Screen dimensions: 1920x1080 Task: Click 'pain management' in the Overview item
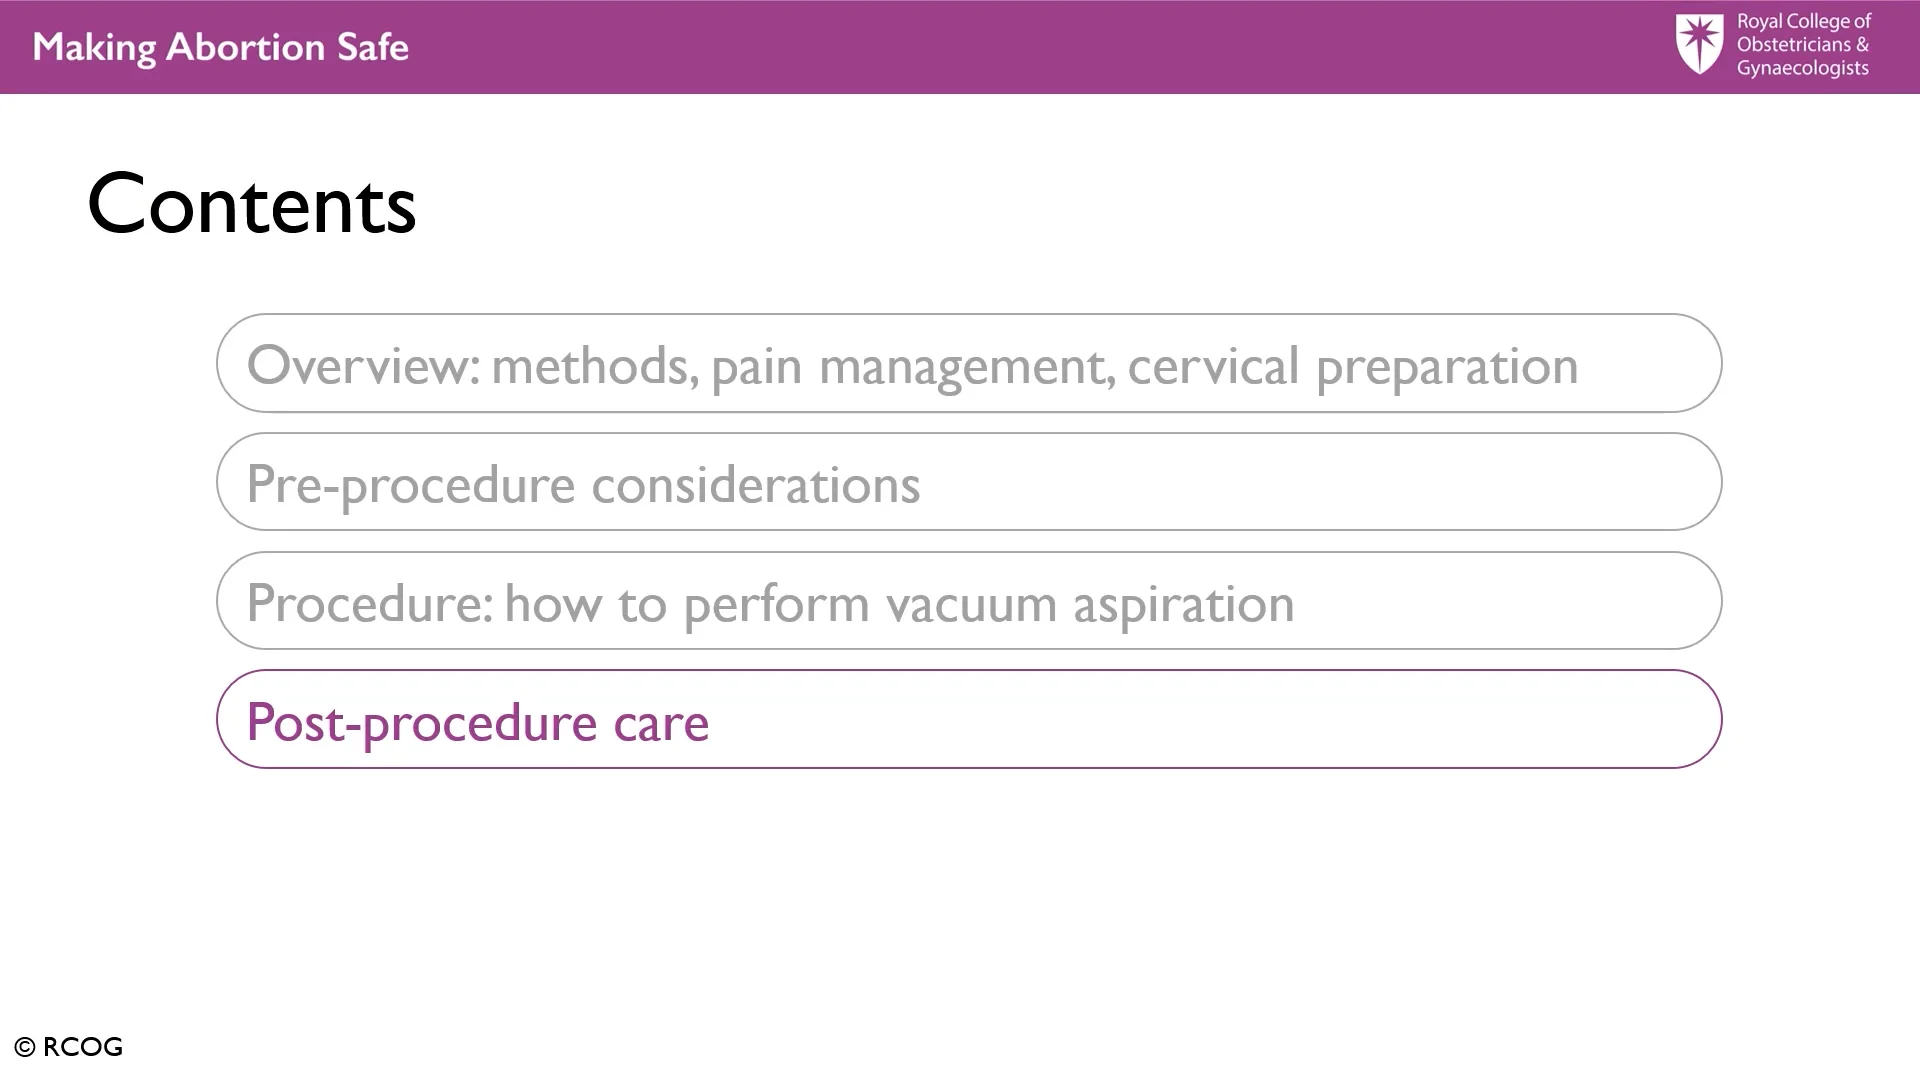(x=913, y=366)
